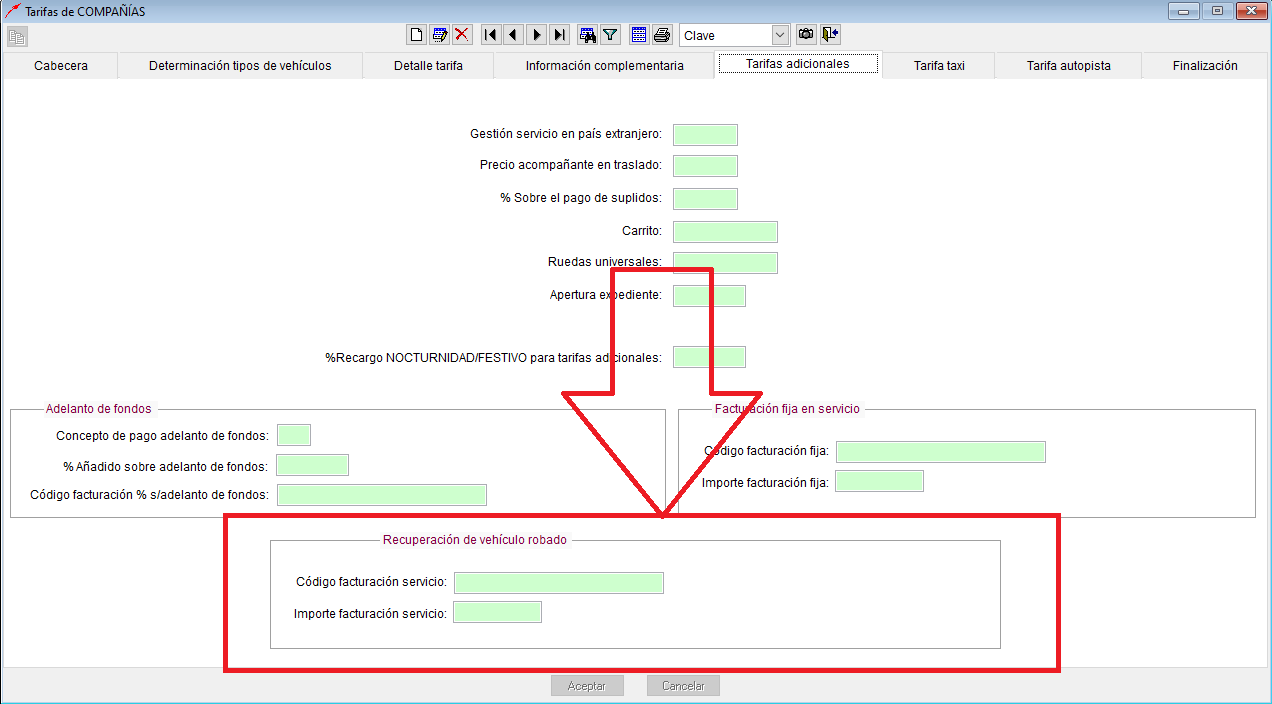This screenshot has height=704, width=1272.
Task: Go to the next record
Action: pyautogui.click(x=536, y=35)
